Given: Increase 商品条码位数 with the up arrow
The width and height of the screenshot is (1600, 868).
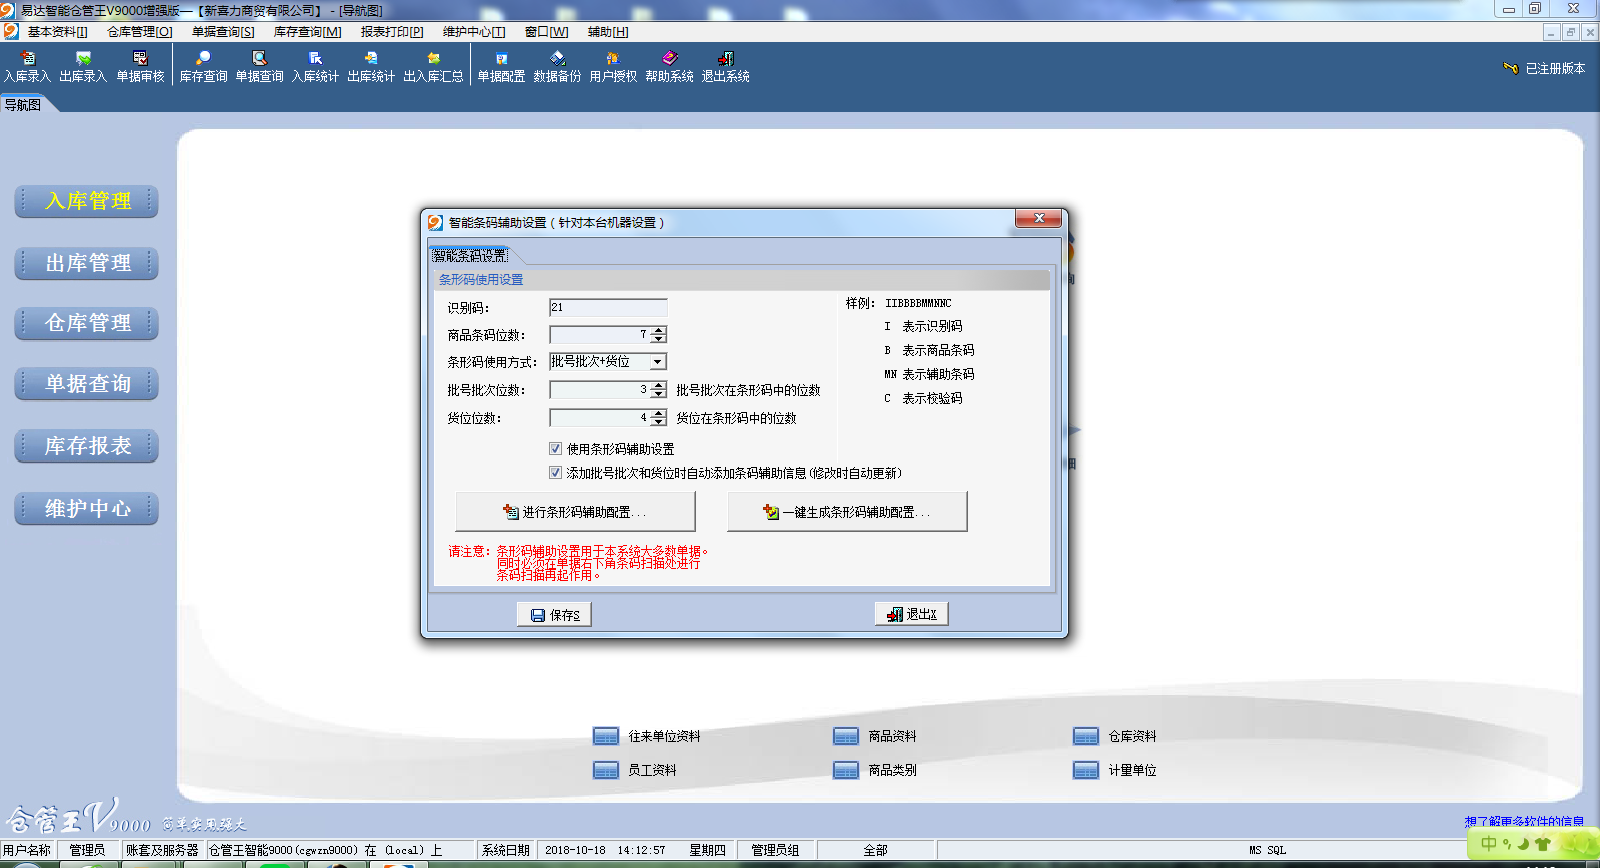Looking at the screenshot, I should (658, 330).
